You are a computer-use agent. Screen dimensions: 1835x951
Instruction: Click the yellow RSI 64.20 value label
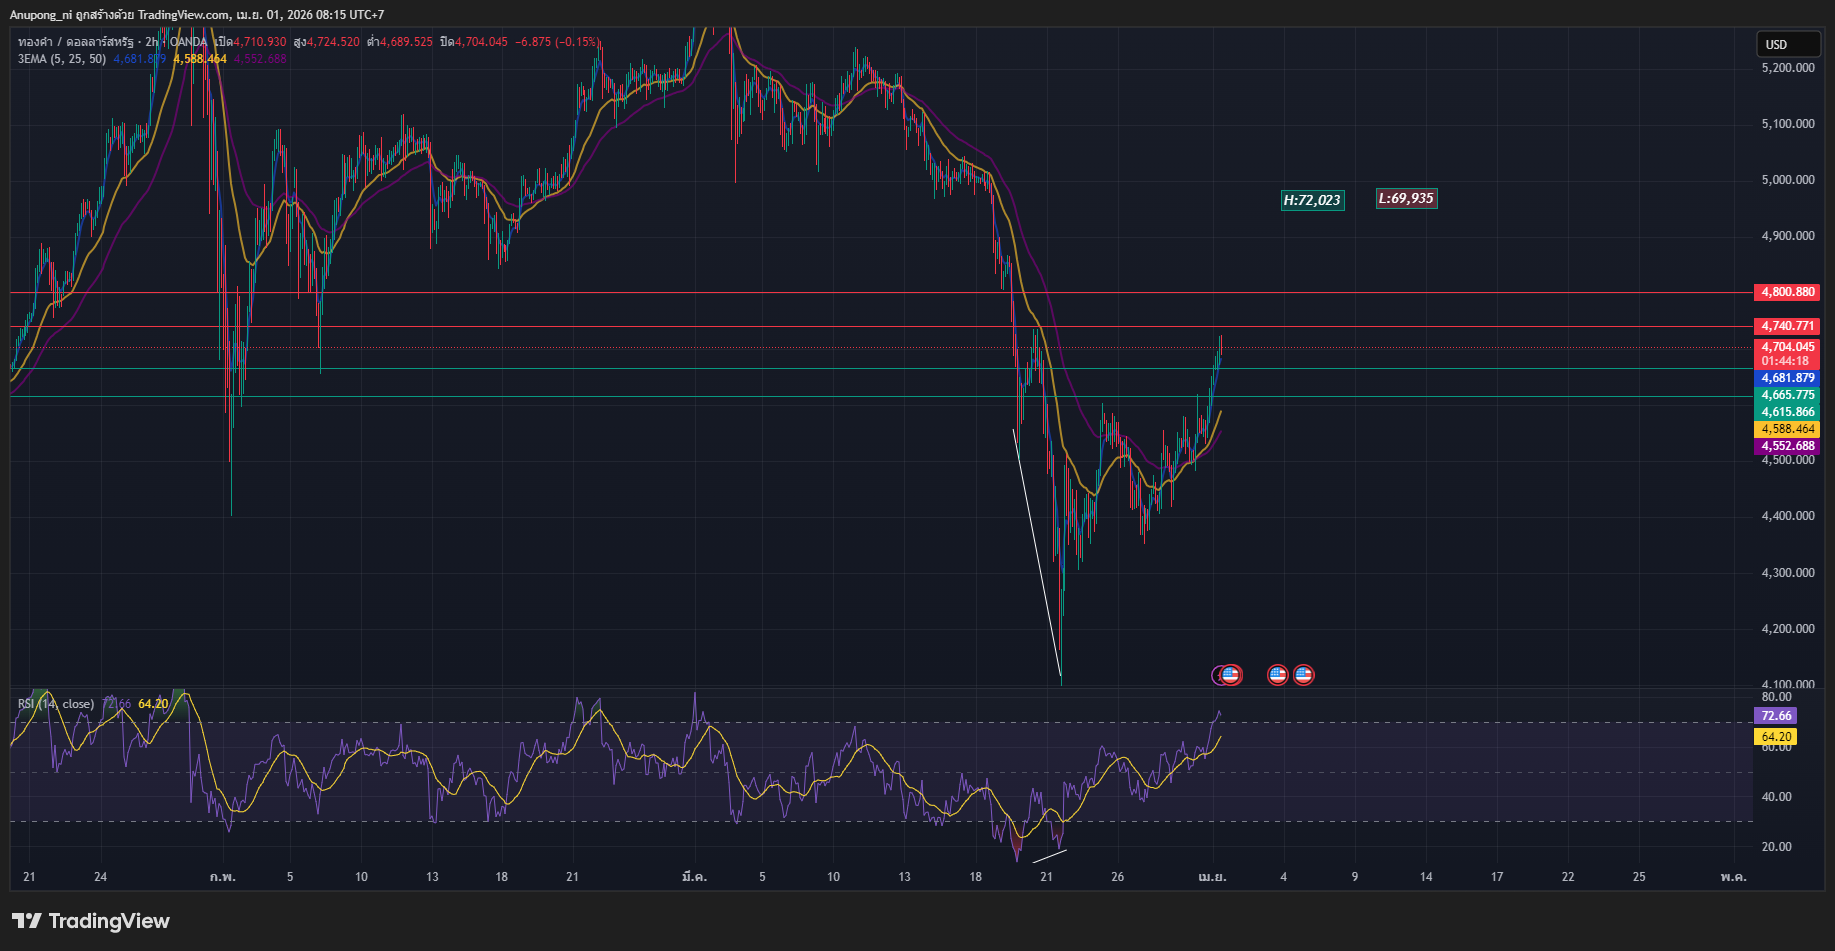1776,737
